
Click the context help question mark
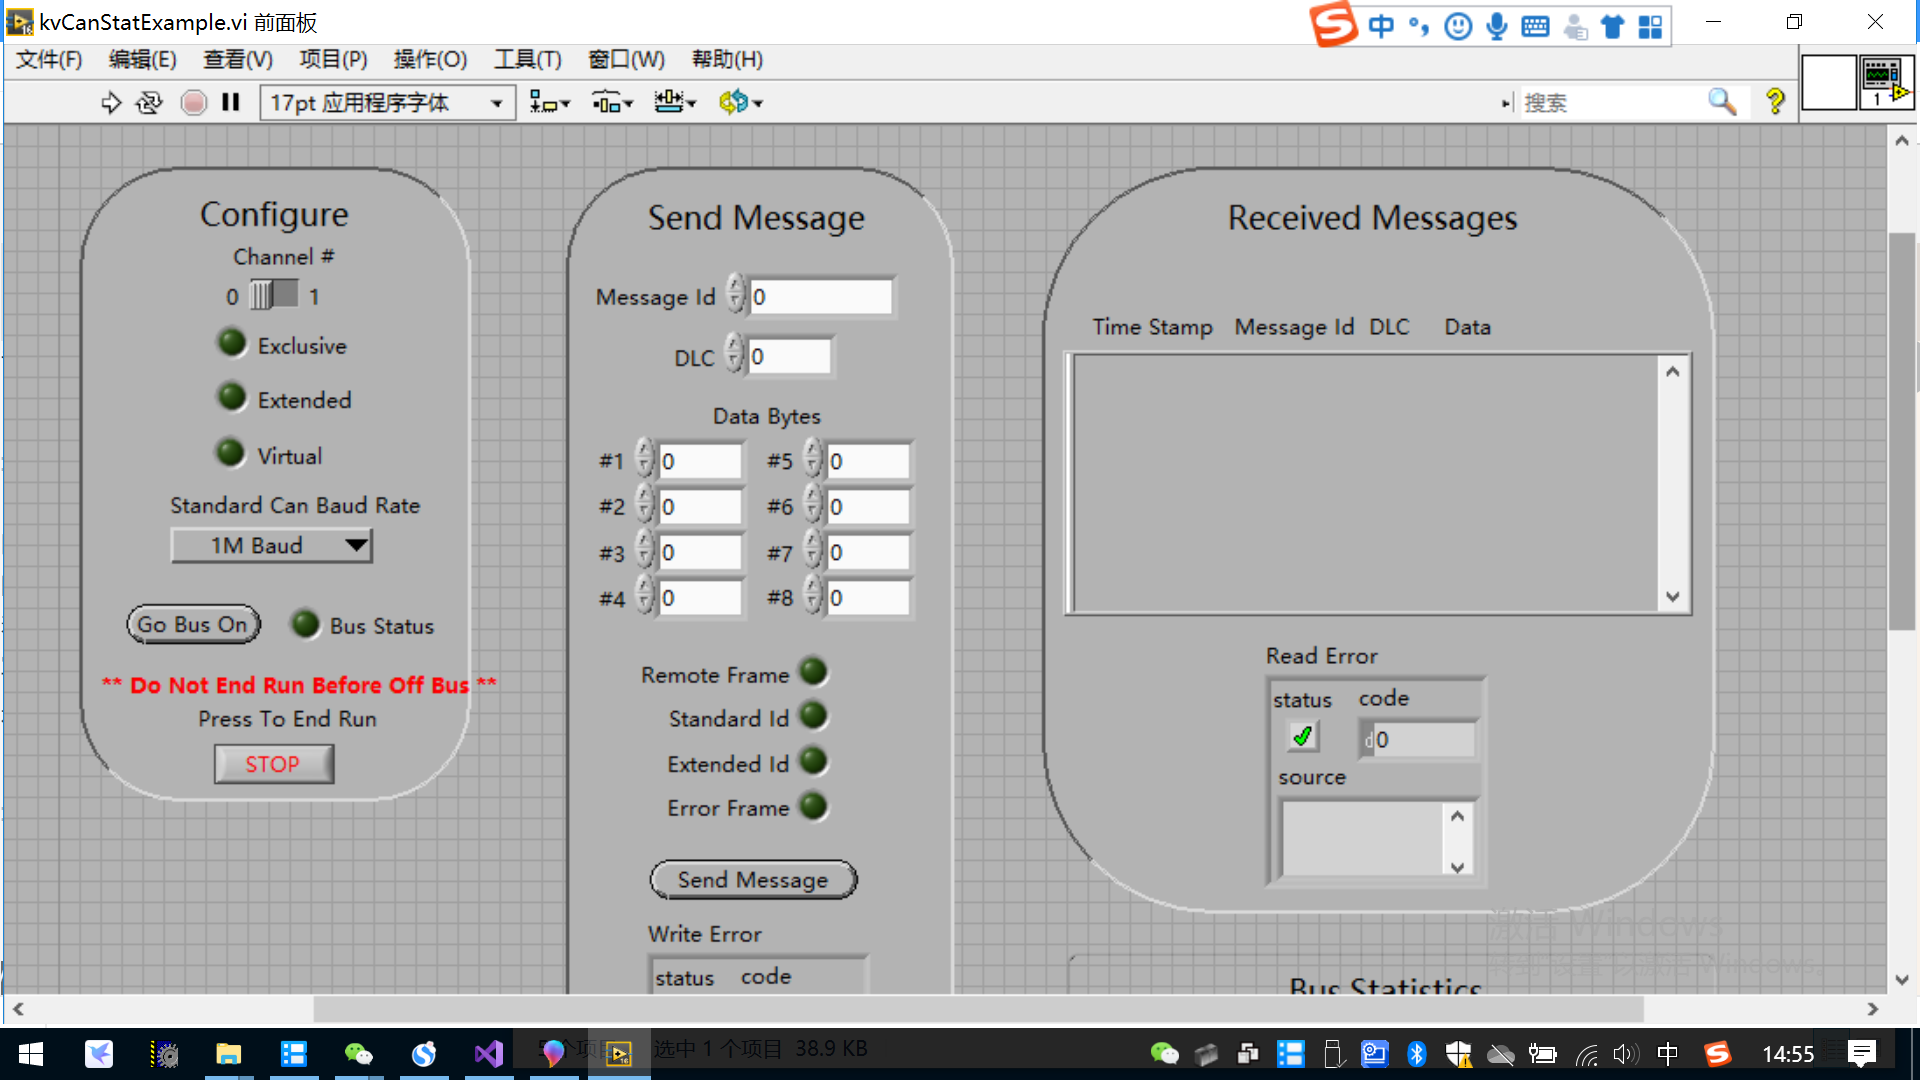click(1775, 102)
